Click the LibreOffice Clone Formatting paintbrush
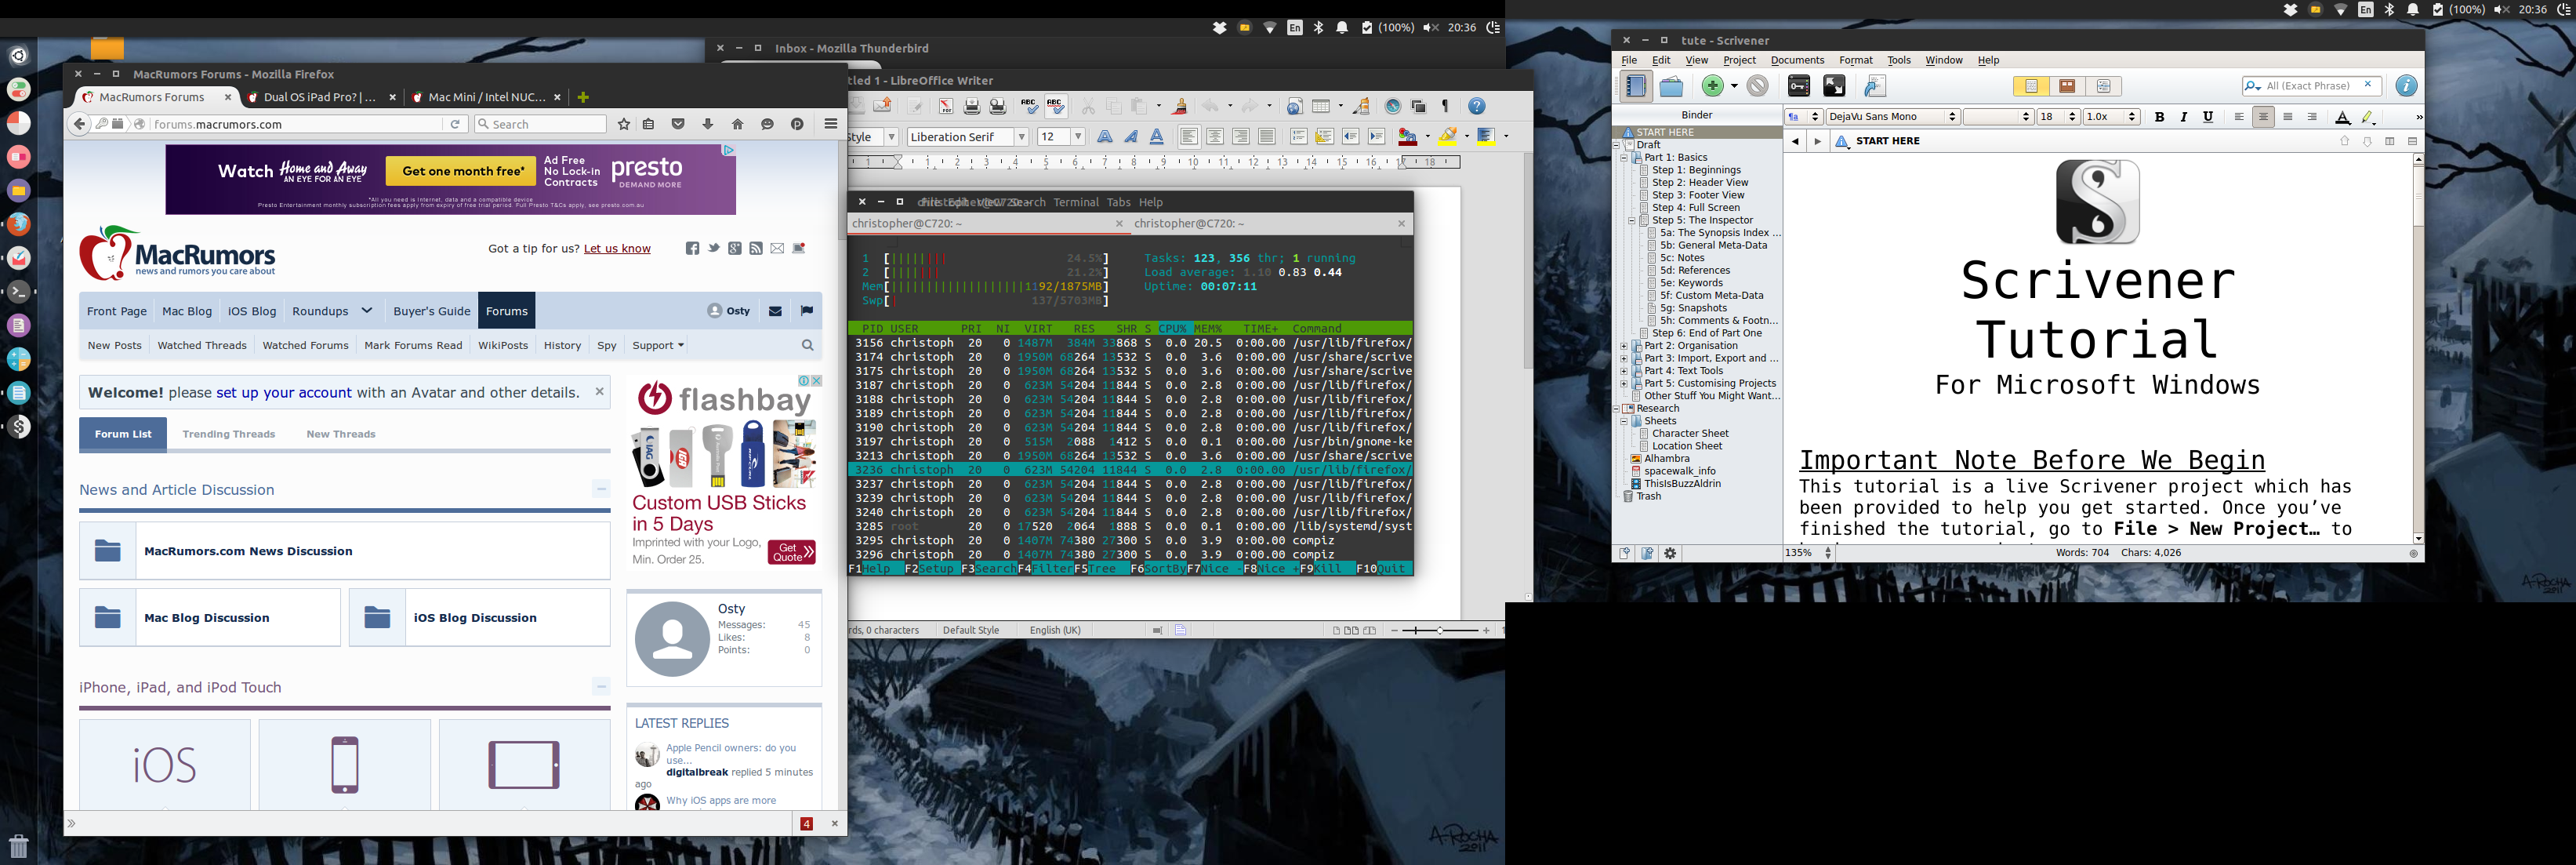 (1180, 106)
